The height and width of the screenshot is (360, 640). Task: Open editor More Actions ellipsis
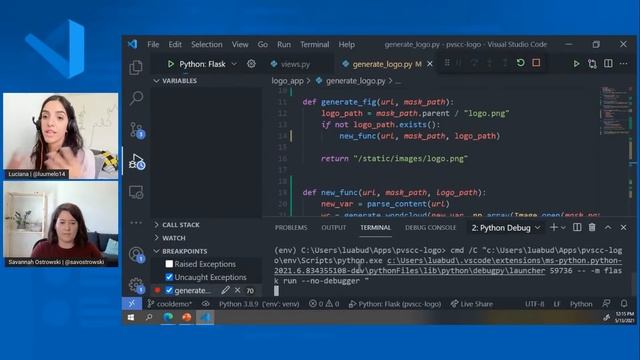click(623, 63)
